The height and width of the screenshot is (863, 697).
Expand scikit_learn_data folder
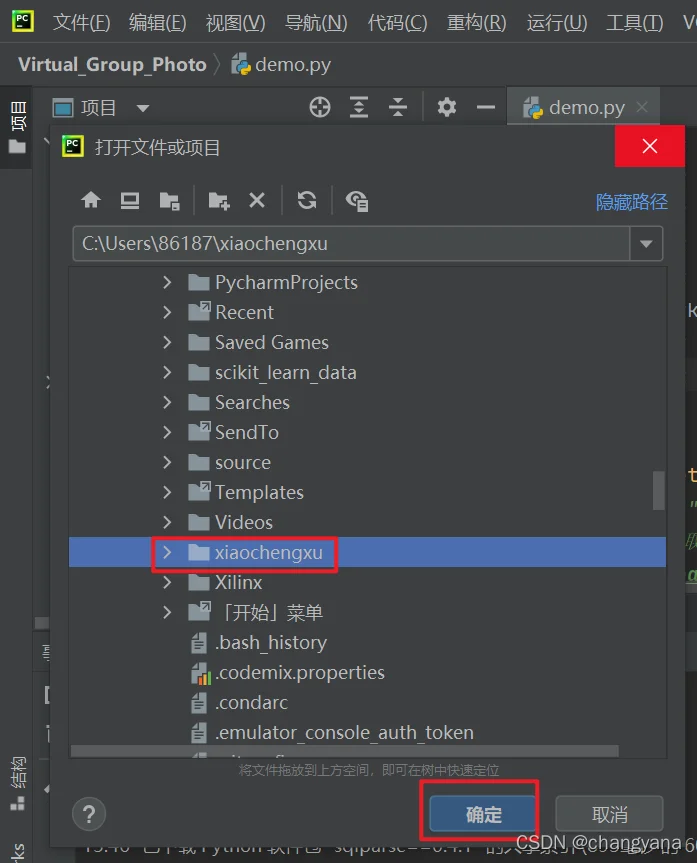[167, 372]
